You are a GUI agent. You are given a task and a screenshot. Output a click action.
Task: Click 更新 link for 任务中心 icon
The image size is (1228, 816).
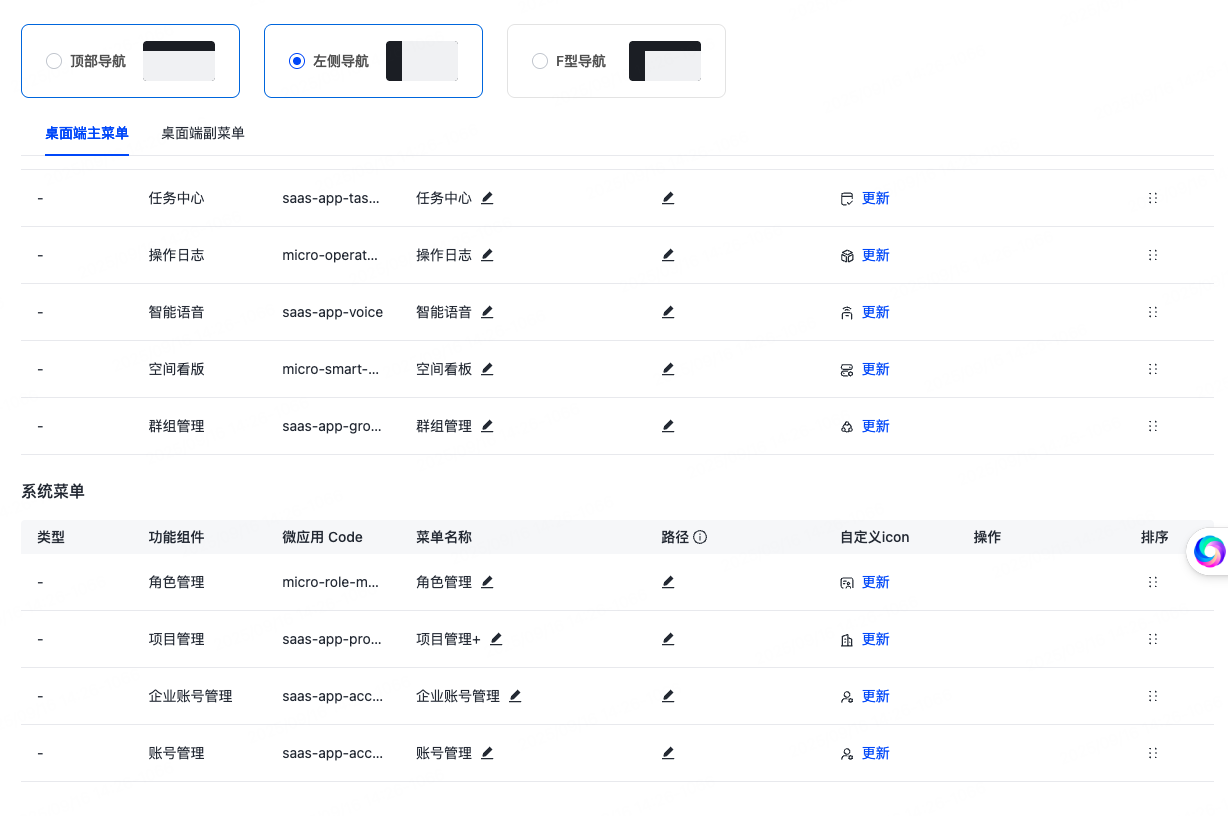tap(875, 198)
